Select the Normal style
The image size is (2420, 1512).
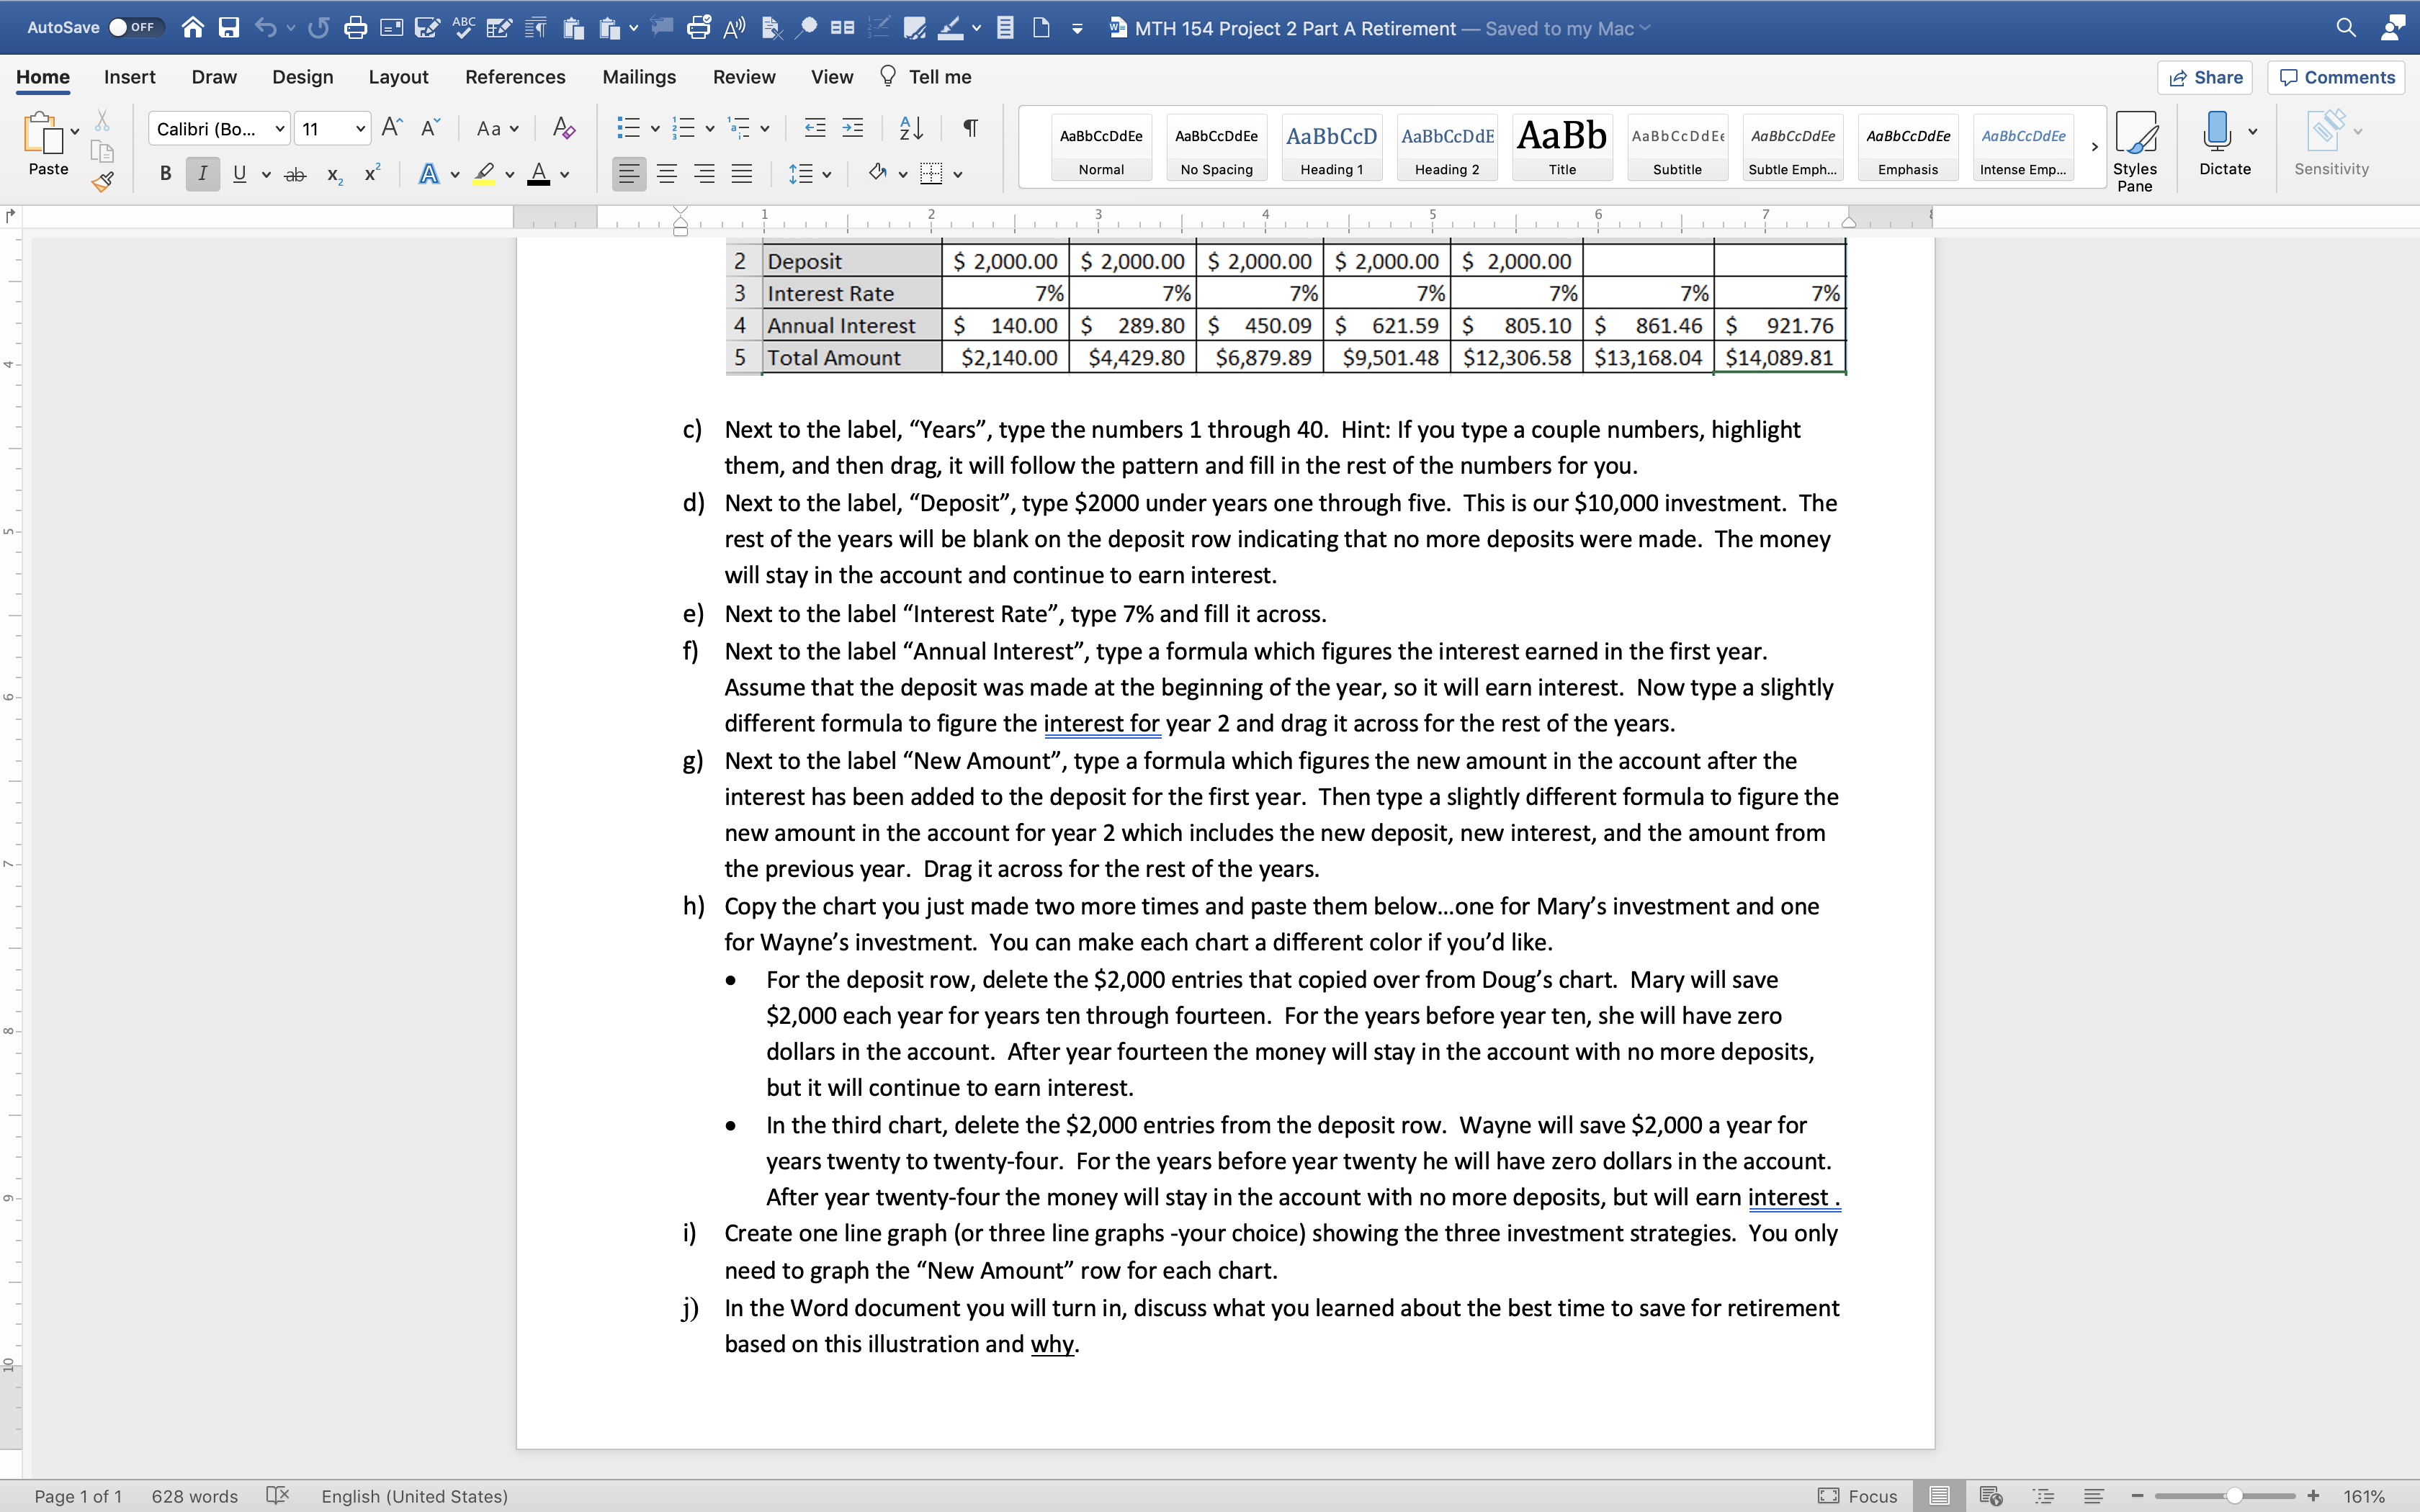point(1101,148)
